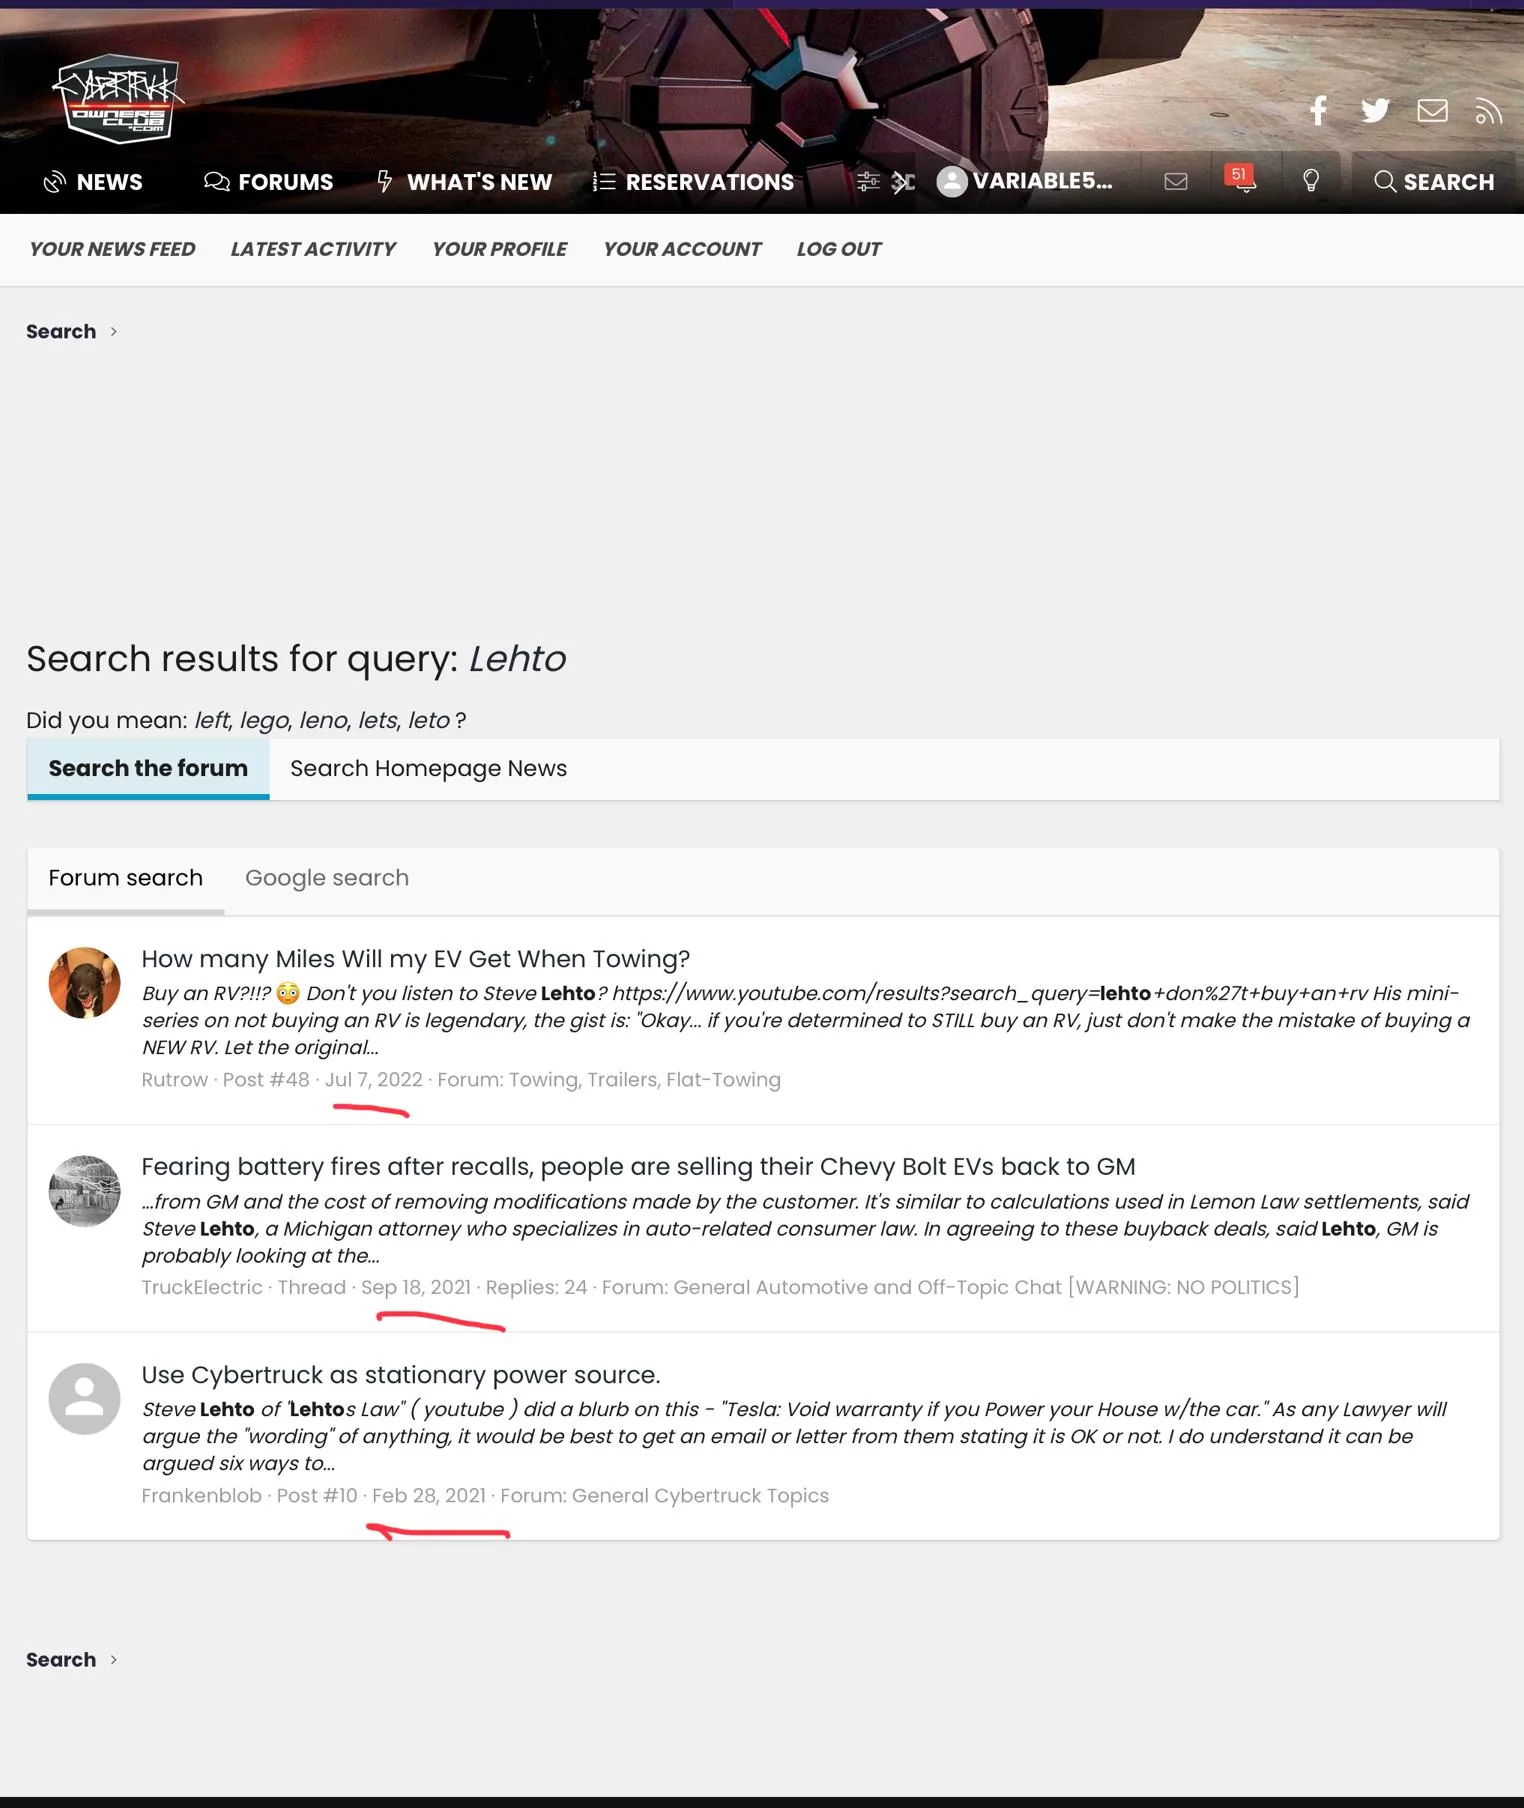The image size is (1524, 1808).
Task: Click the Cybertruck Owners Club logo
Action: pyautogui.click(x=116, y=98)
